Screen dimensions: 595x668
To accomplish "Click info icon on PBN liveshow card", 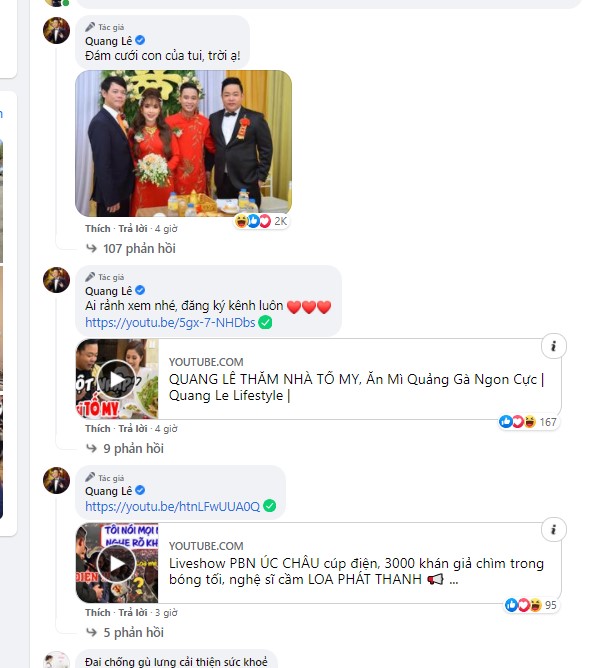I will click(x=553, y=530).
